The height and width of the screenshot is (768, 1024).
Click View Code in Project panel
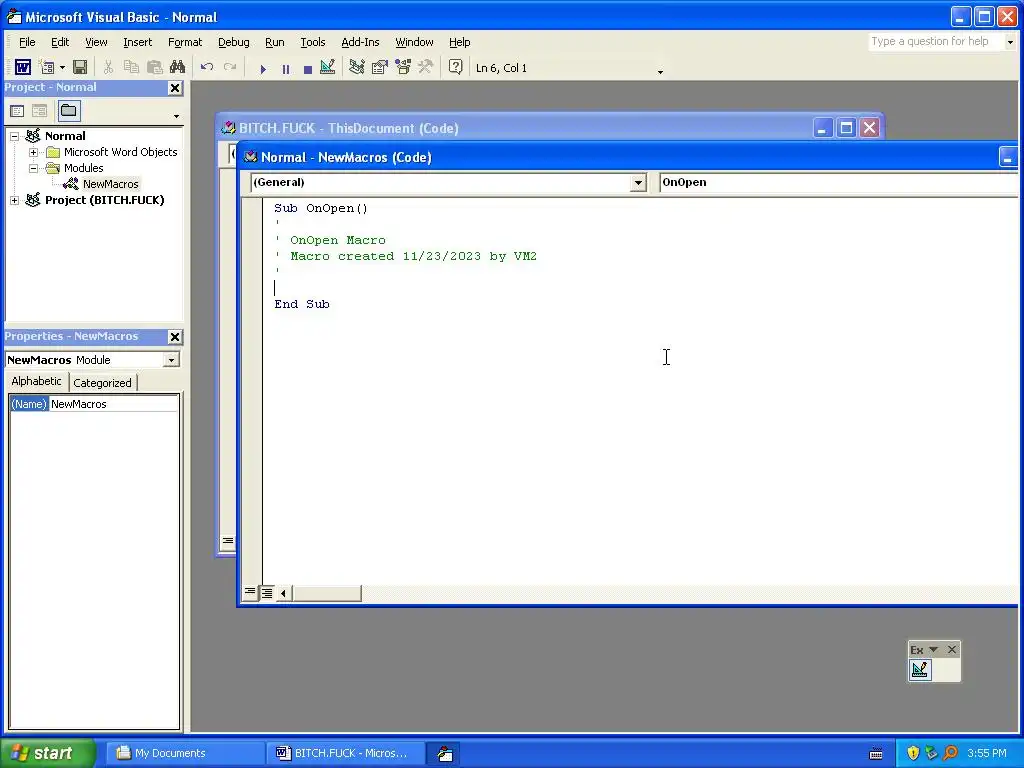pos(17,111)
